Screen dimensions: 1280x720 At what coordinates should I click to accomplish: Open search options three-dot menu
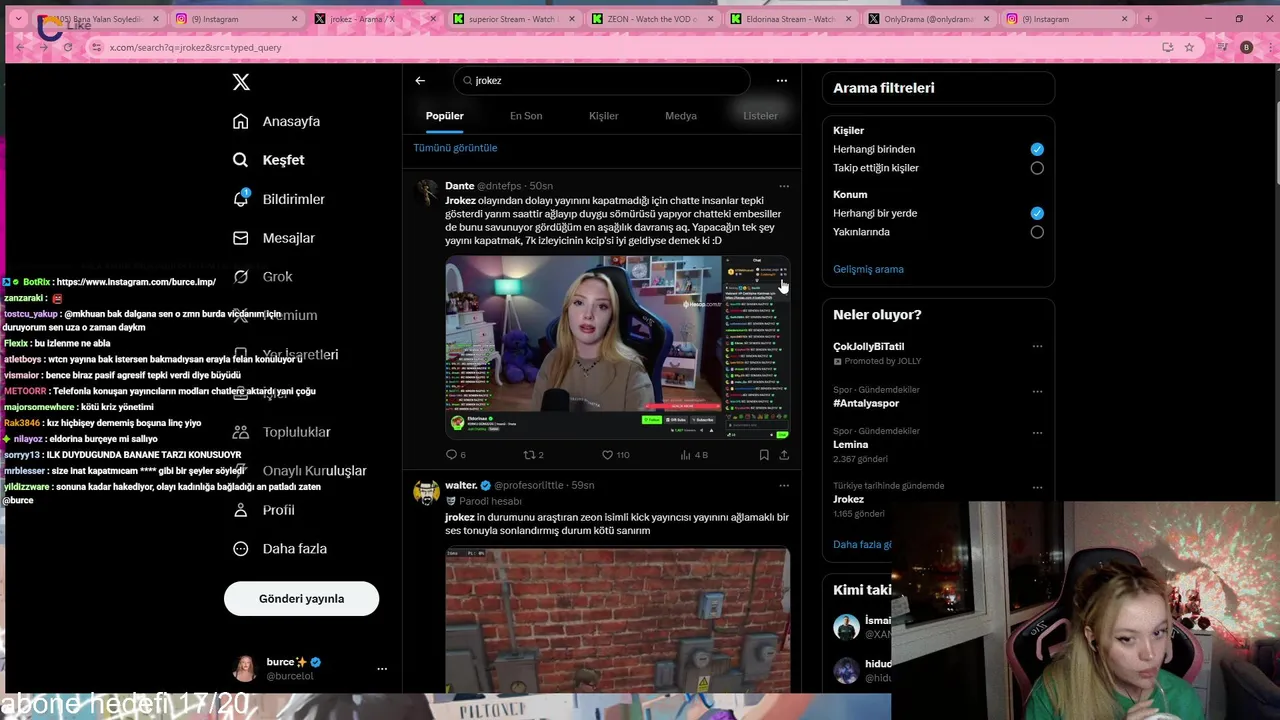(x=782, y=80)
